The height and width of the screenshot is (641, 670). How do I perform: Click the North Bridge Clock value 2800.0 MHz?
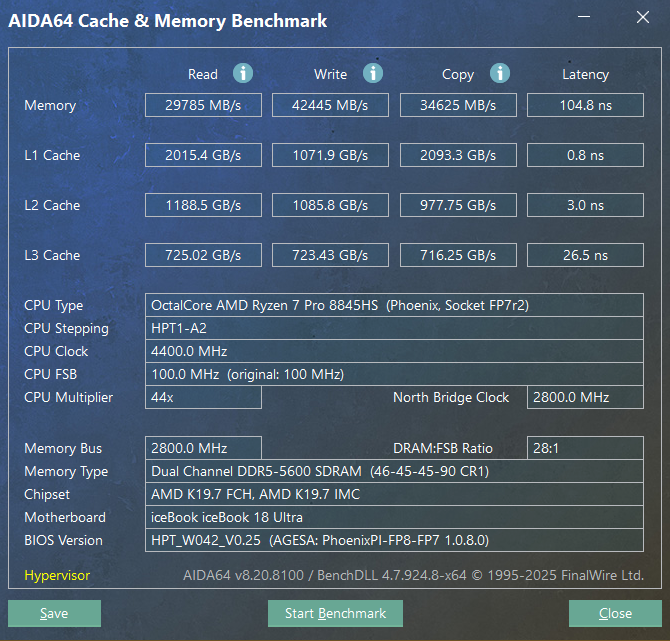click(585, 397)
